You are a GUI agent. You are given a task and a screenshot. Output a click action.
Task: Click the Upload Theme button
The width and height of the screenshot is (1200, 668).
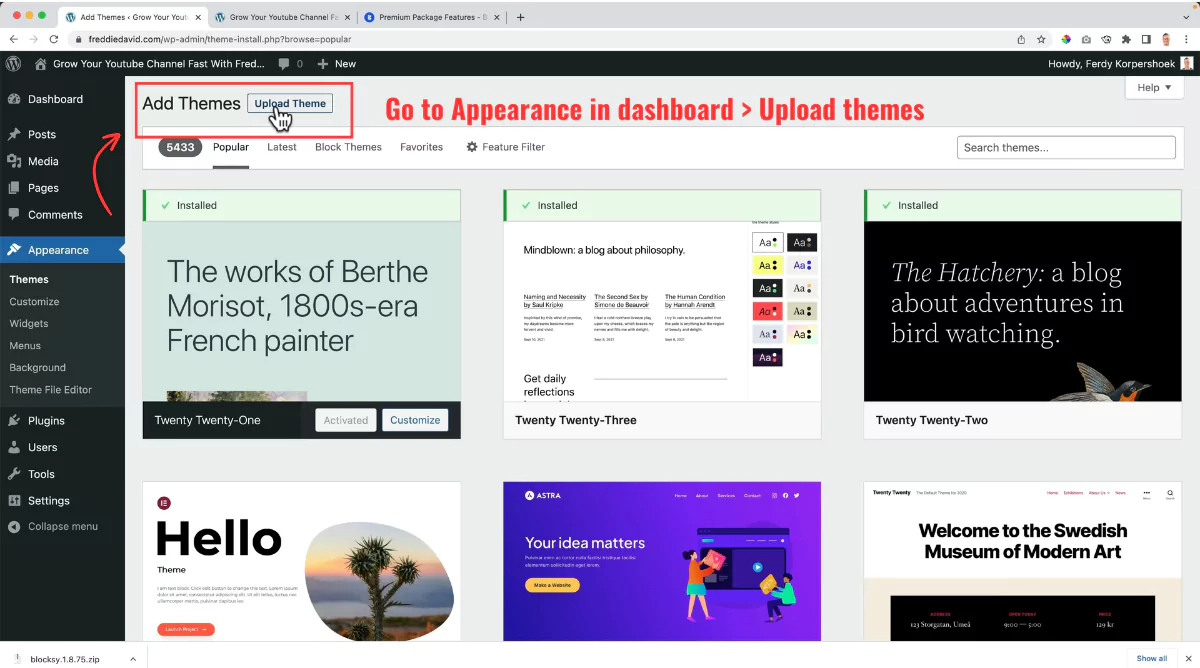(x=289, y=103)
